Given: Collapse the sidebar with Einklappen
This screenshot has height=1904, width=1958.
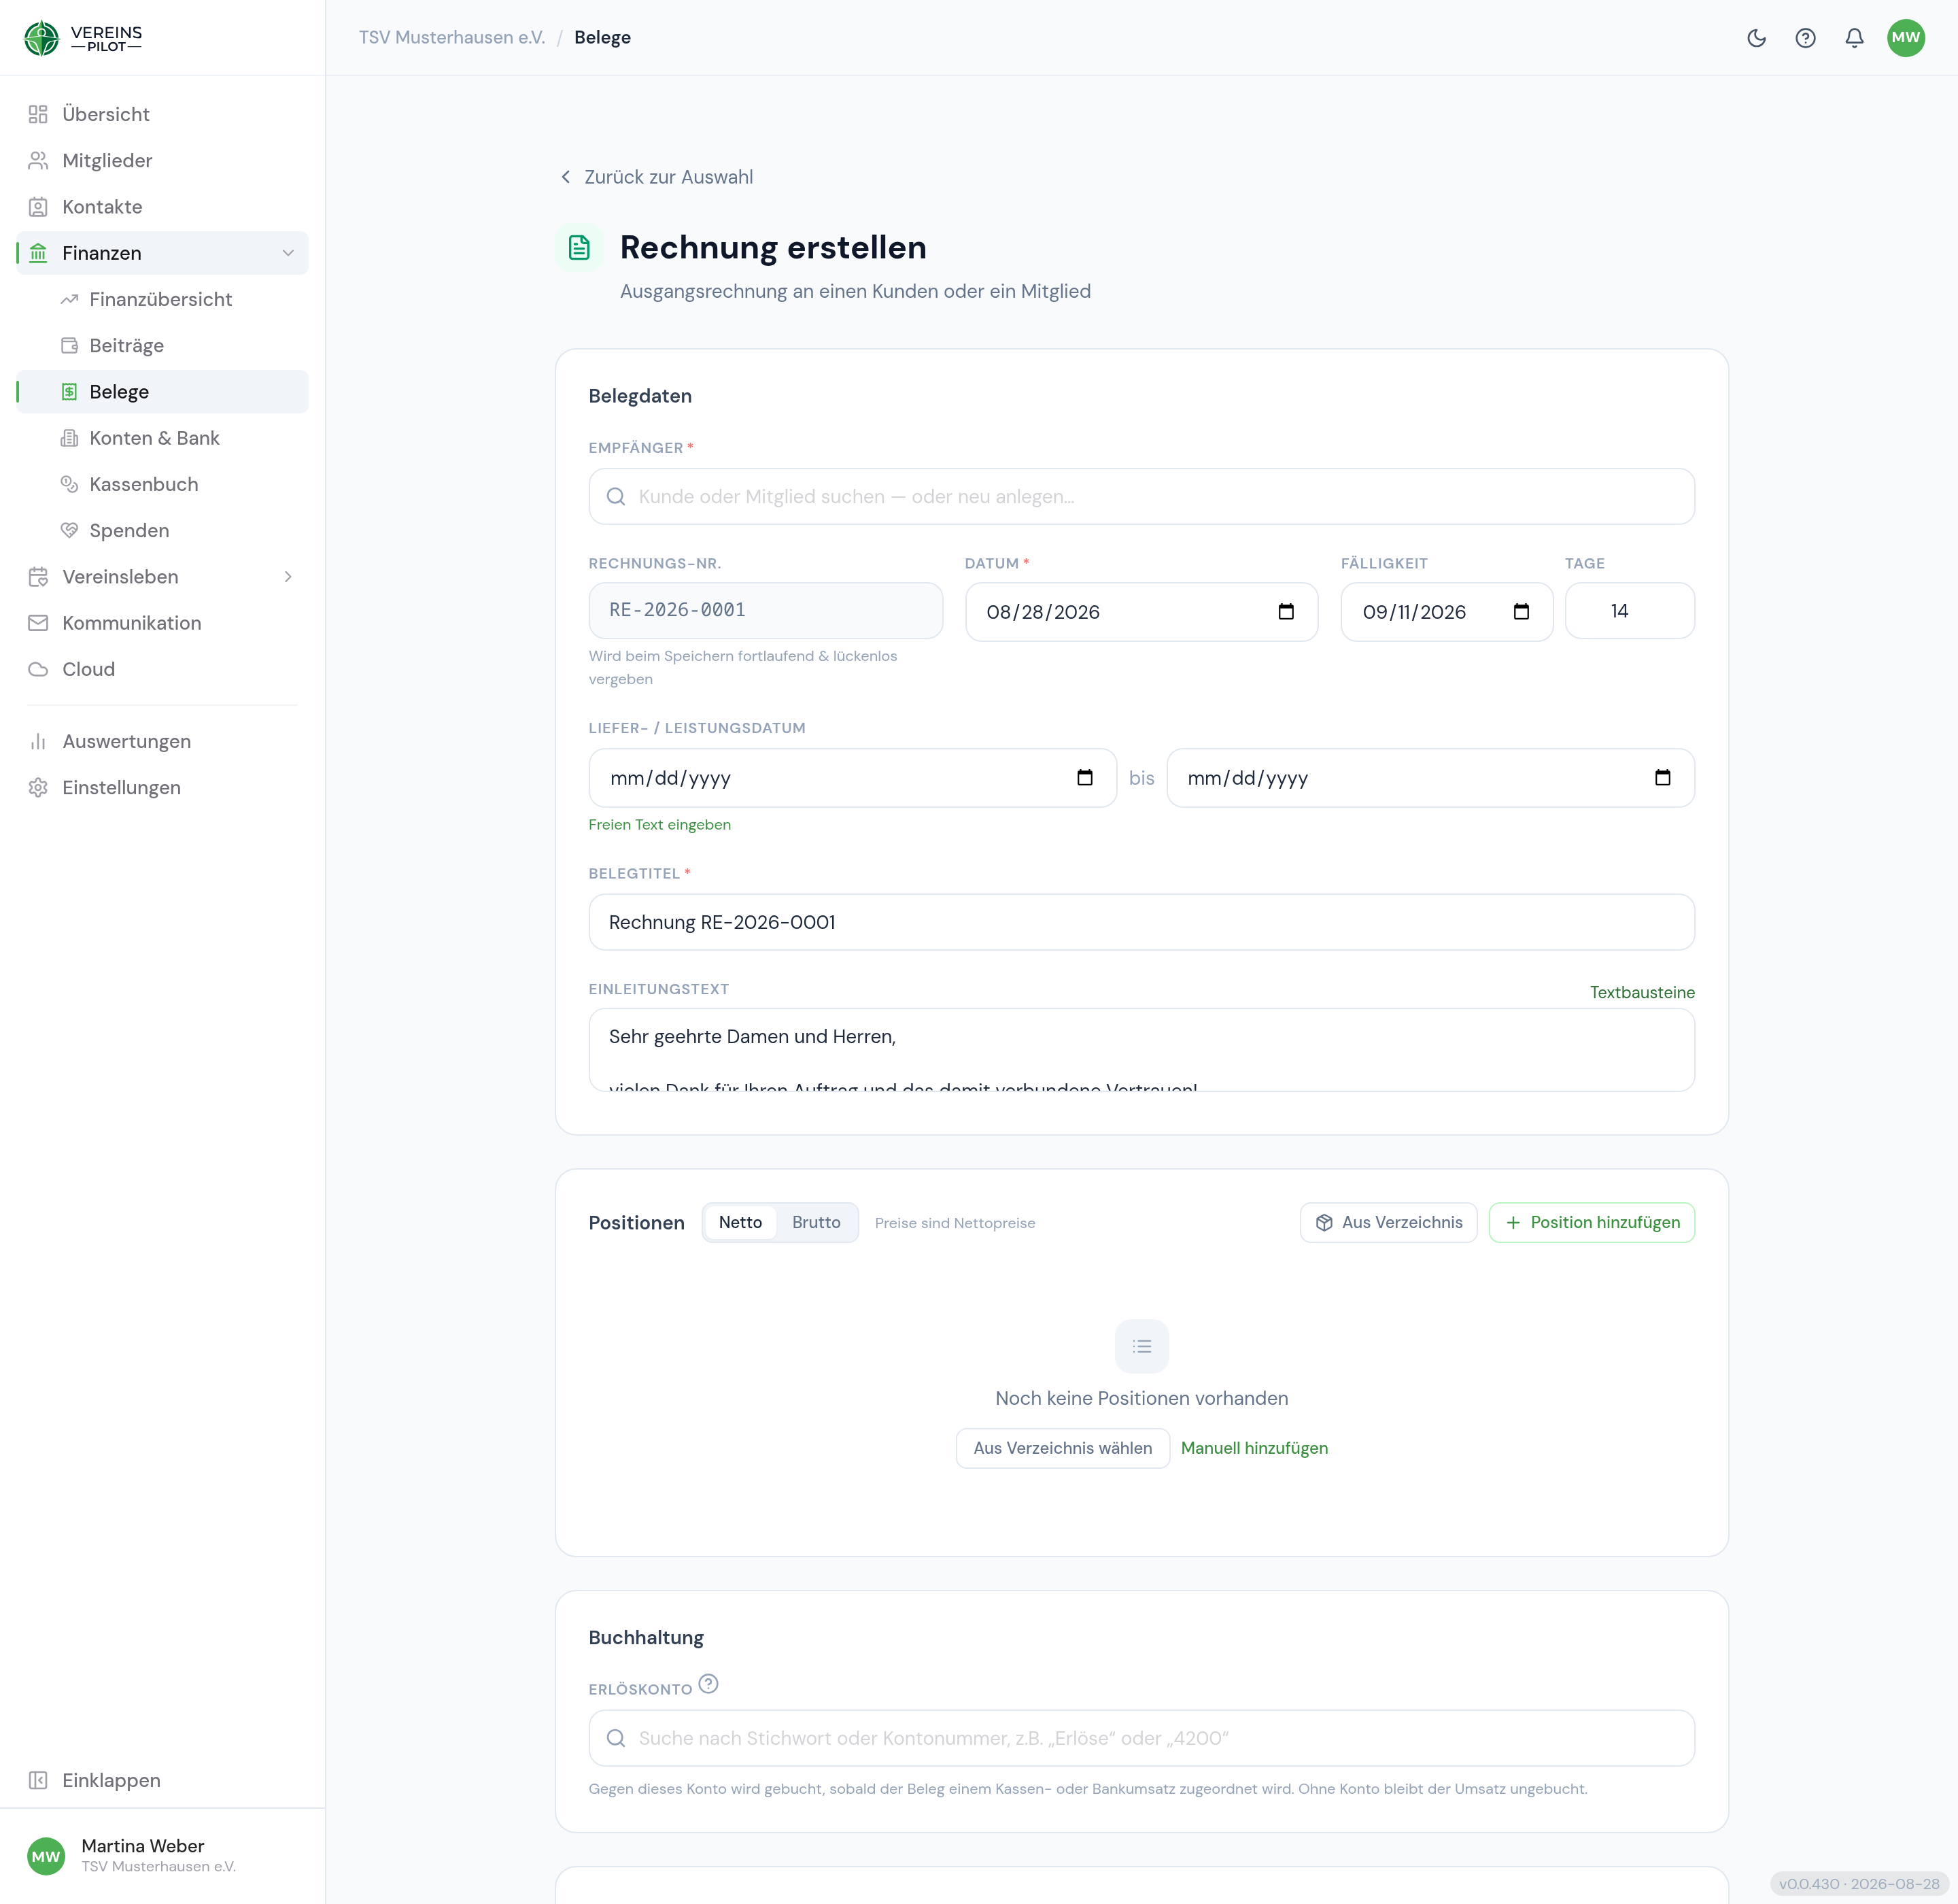Looking at the screenshot, I should pos(162,1780).
